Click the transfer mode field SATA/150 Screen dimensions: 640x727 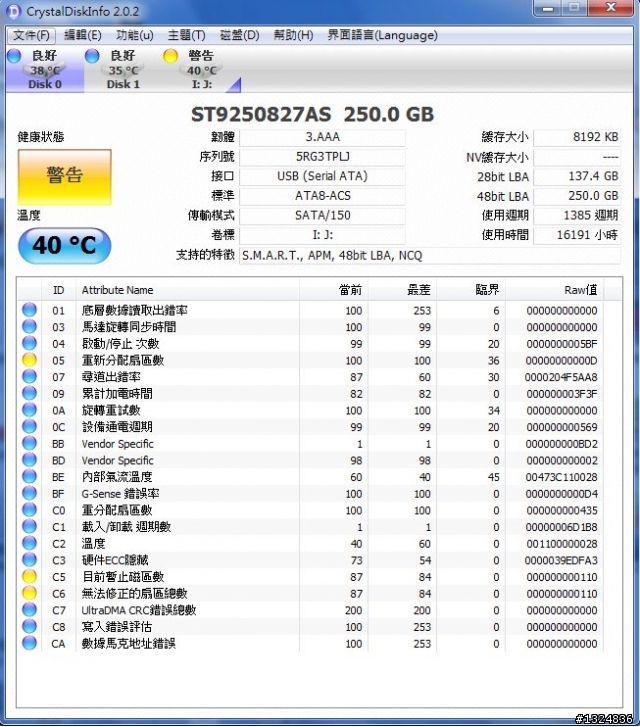322,215
